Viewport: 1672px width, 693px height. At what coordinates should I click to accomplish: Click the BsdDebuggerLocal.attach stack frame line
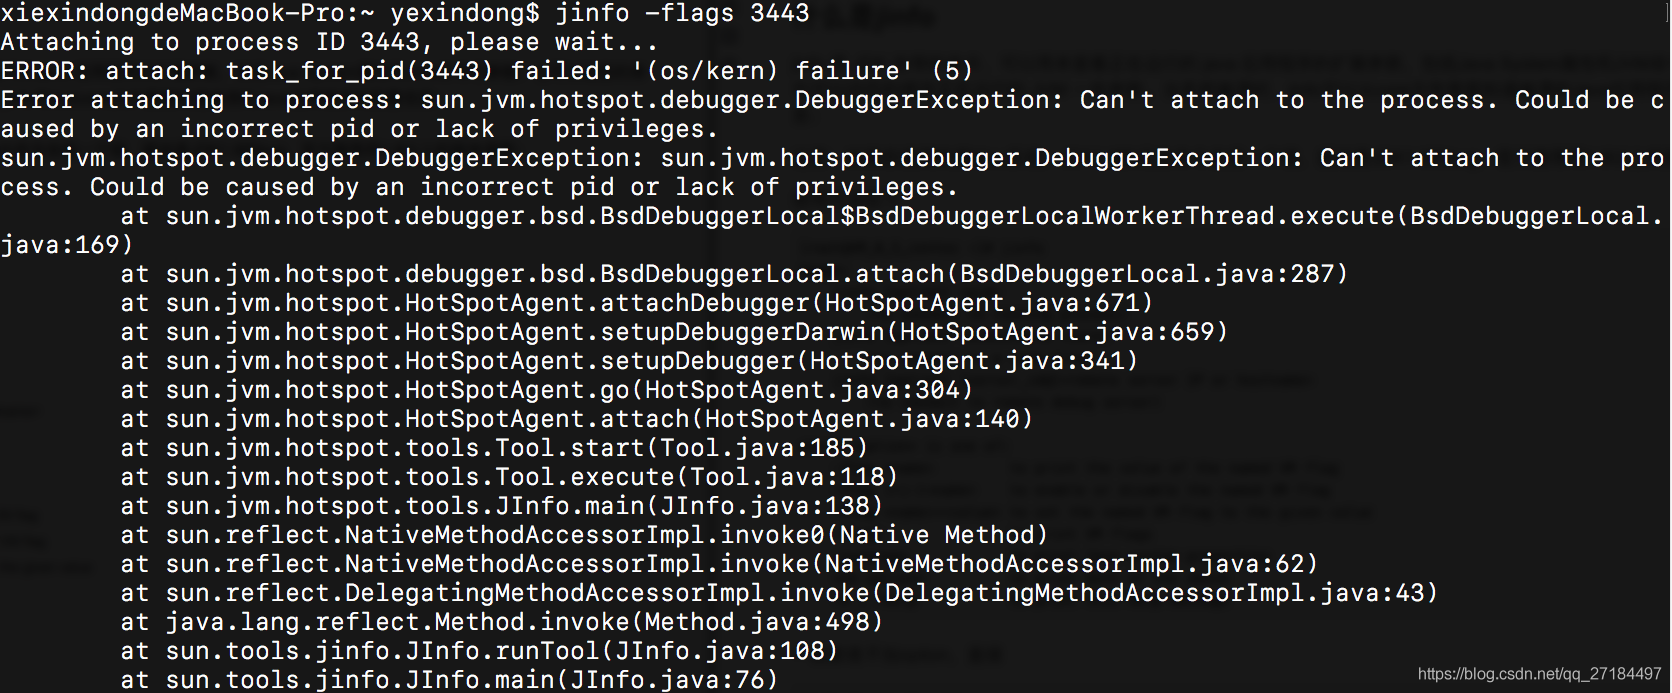(x=735, y=274)
